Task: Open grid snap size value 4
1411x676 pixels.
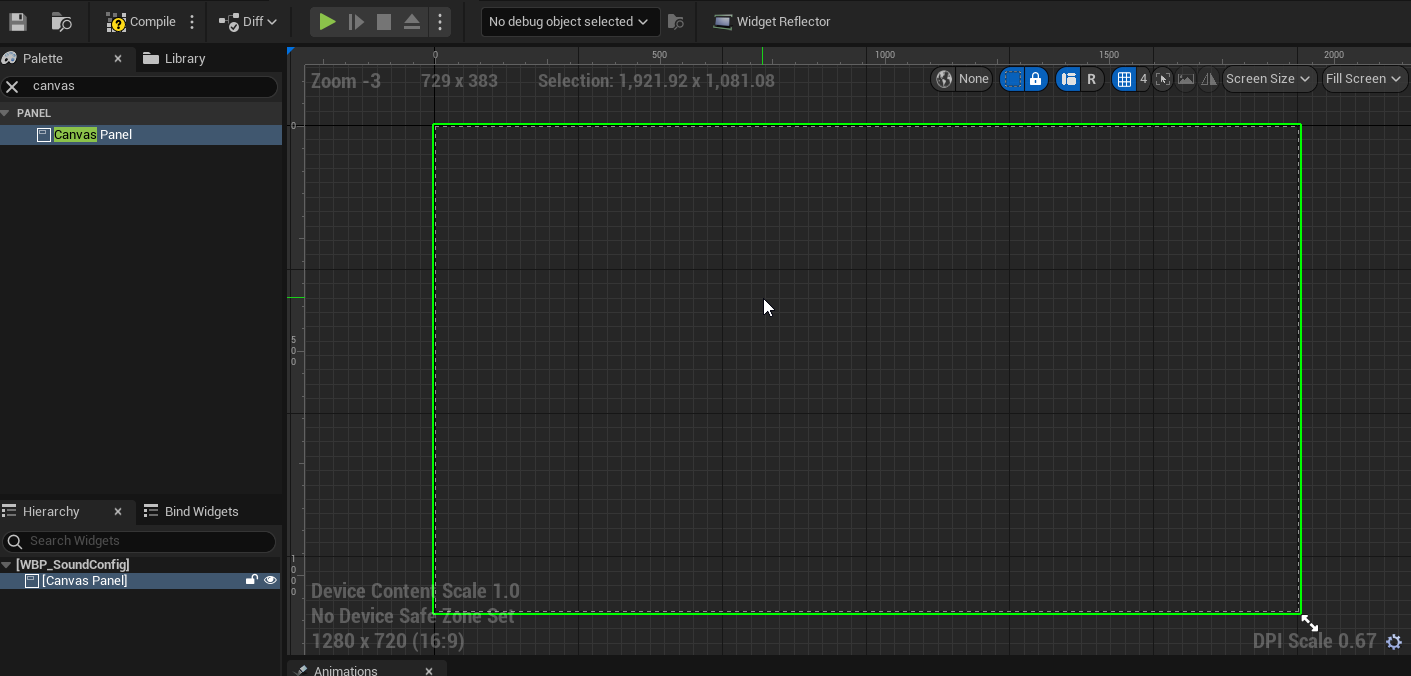Action: [1143, 79]
